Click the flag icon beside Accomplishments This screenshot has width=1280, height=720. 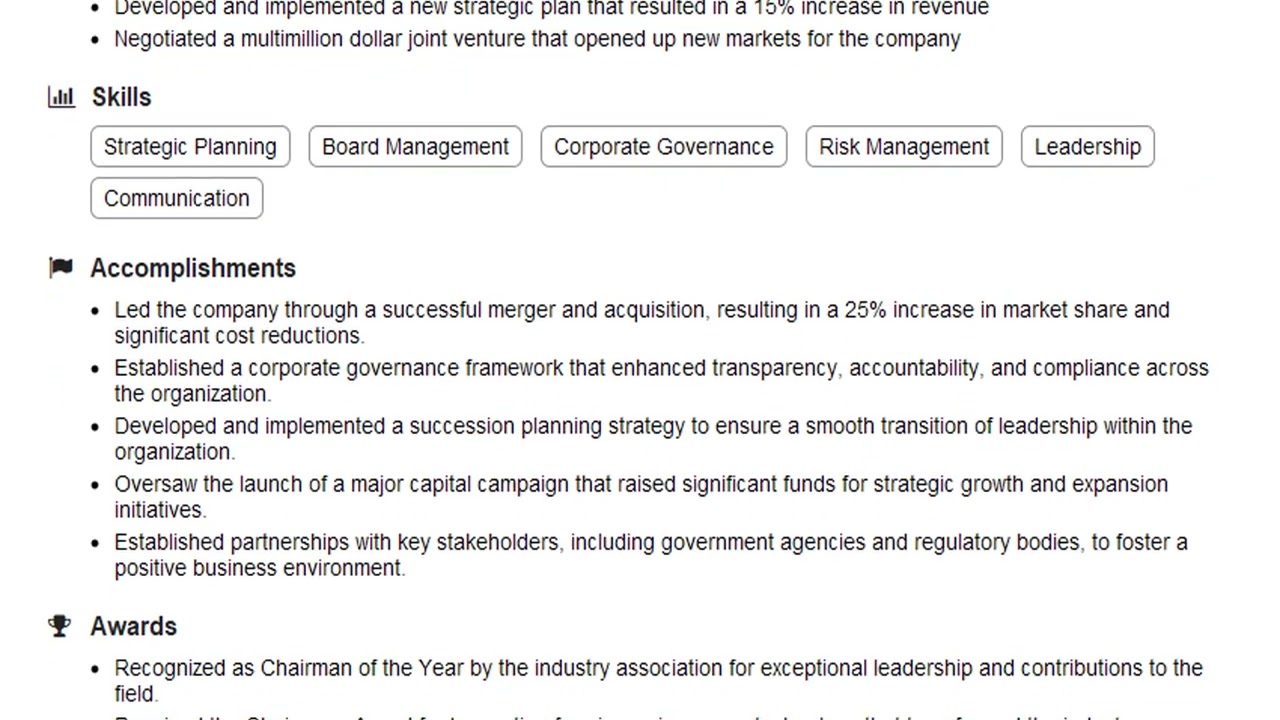[x=61, y=267]
